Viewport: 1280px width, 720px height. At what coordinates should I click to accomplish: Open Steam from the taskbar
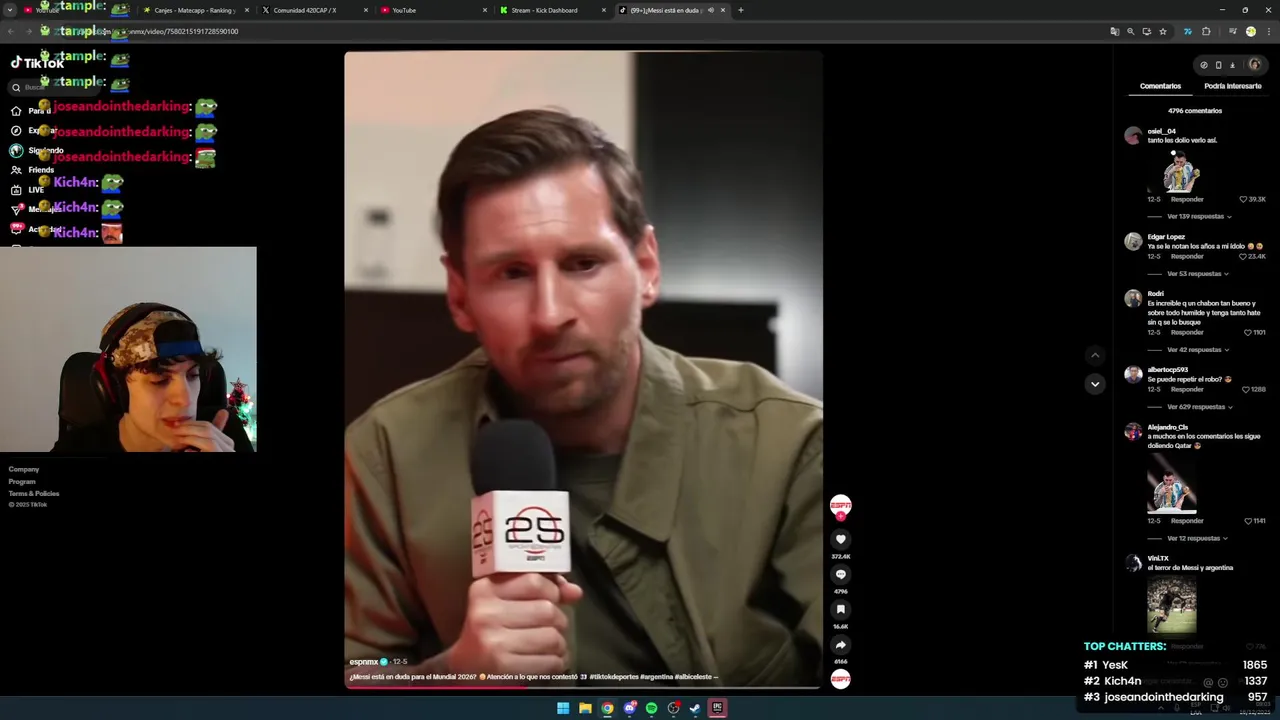tap(695, 708)
